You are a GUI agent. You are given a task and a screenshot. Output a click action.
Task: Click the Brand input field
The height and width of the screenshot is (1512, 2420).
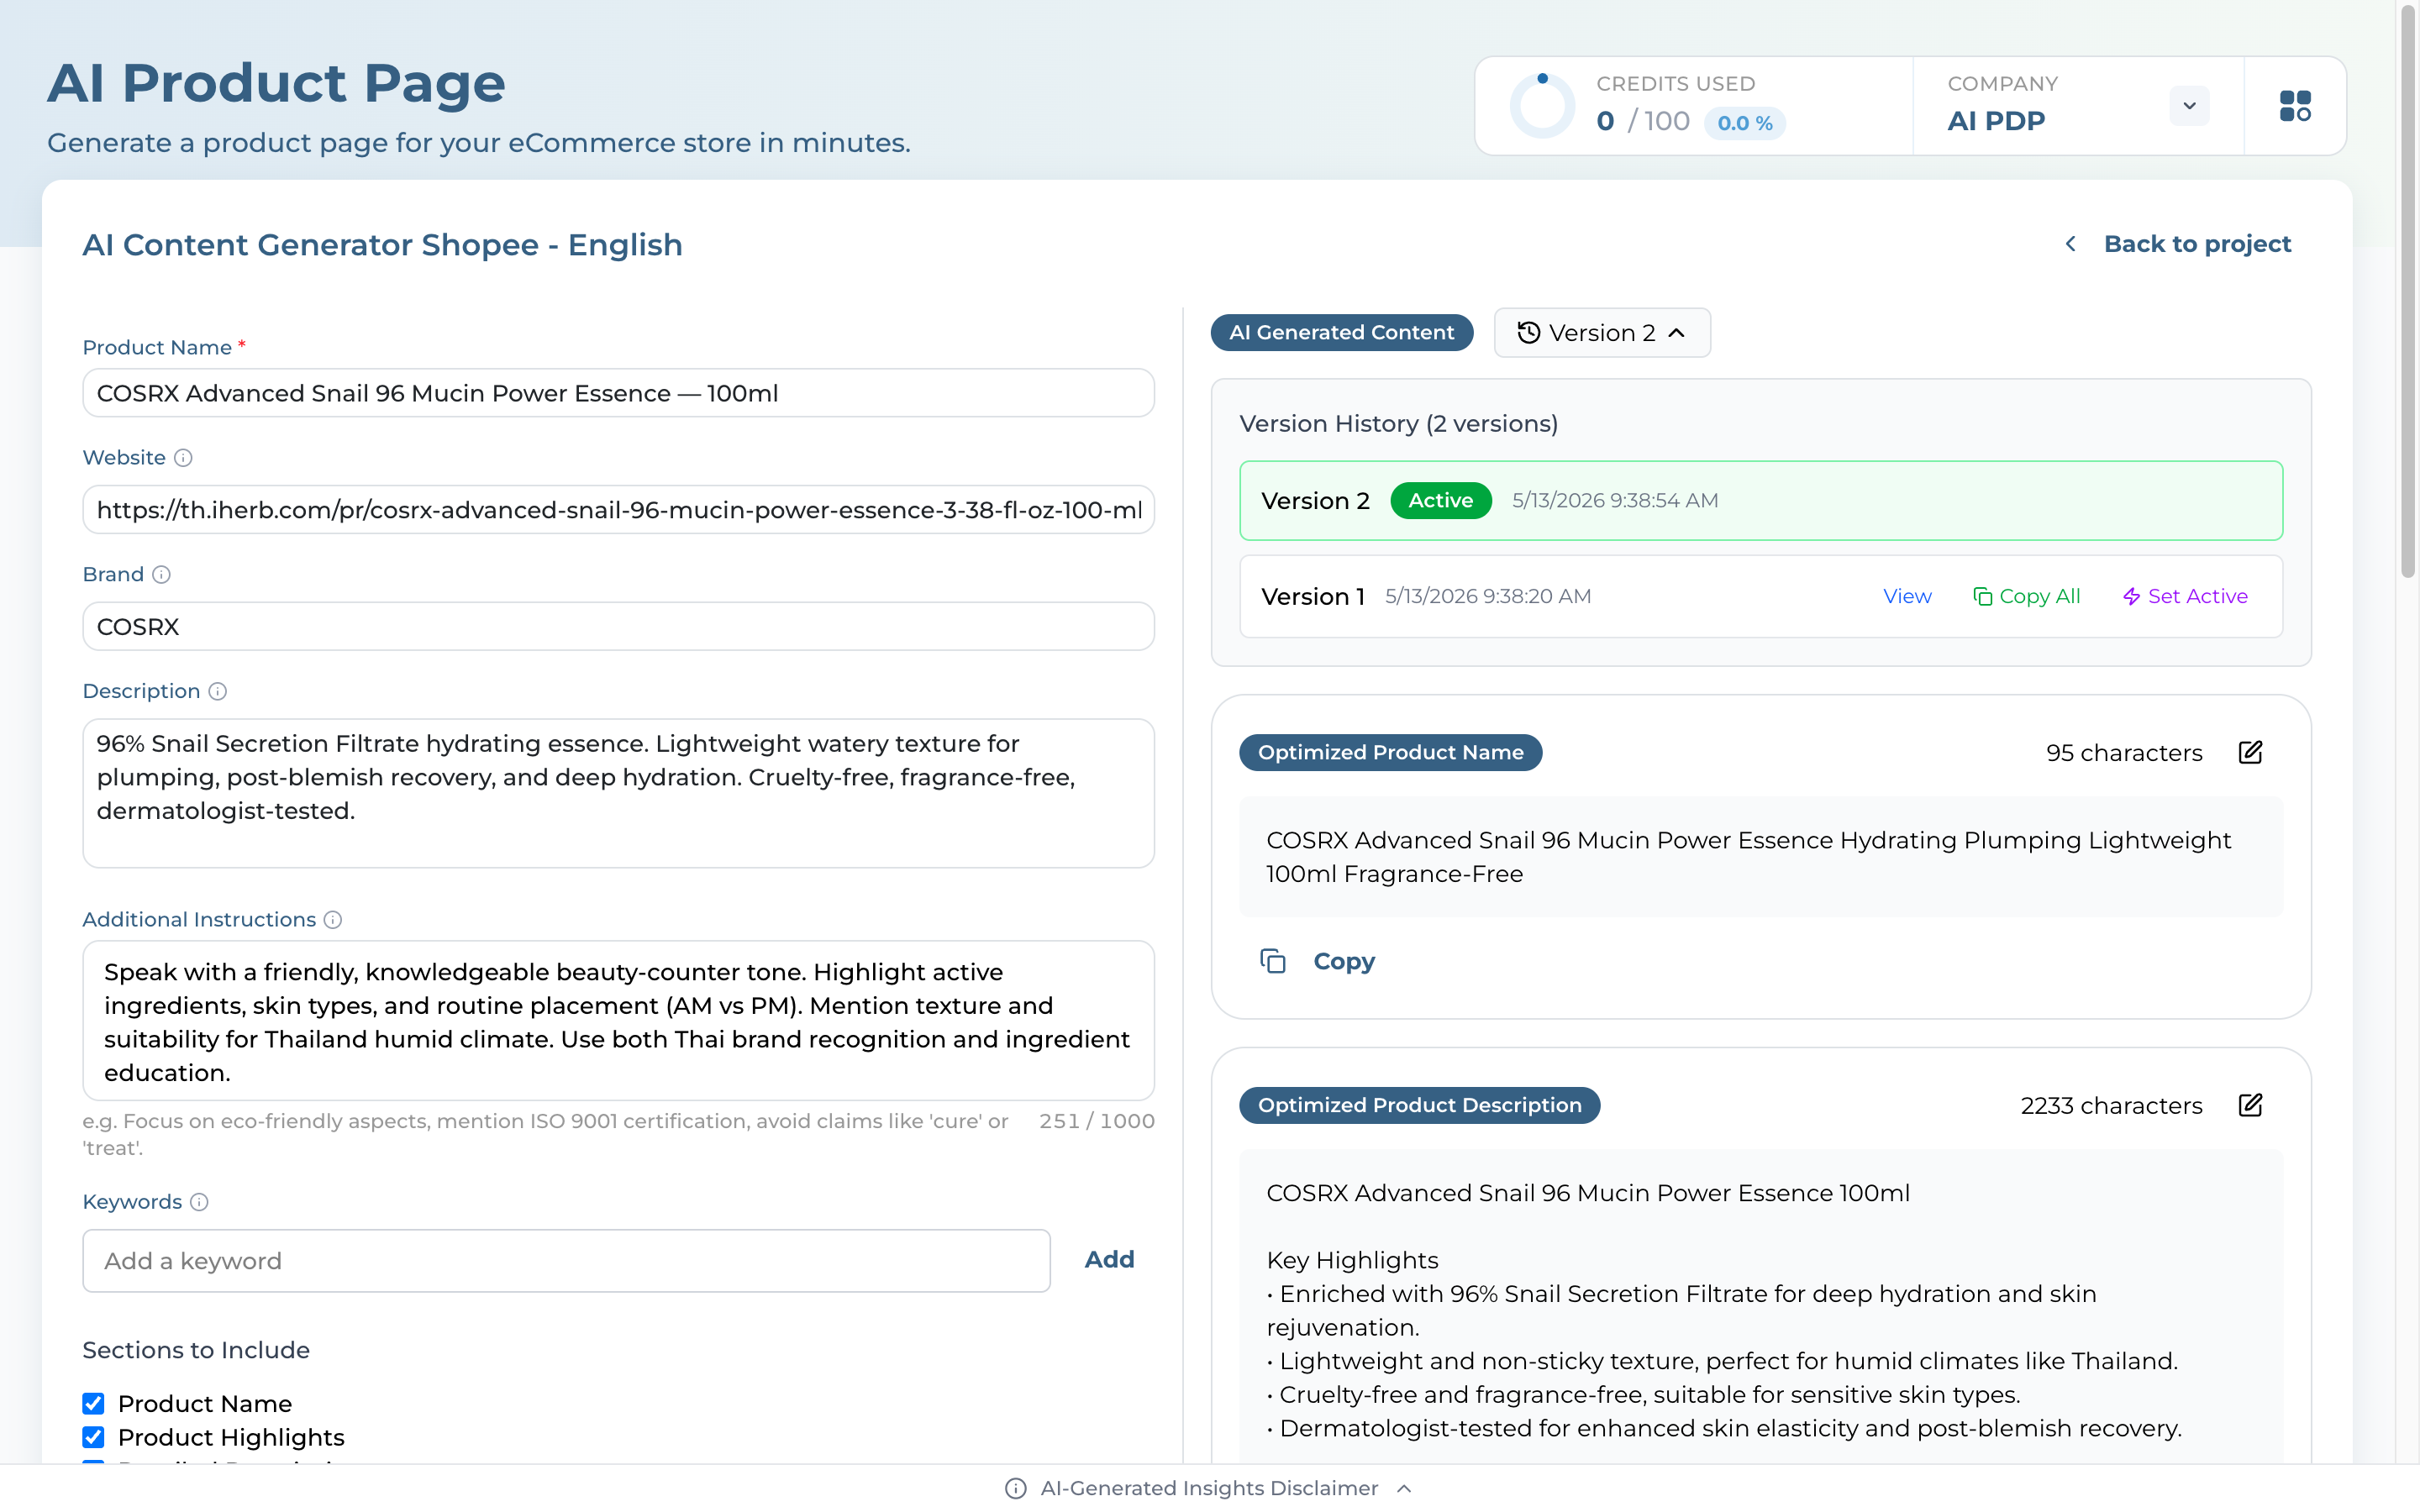(x=618, y=627)
